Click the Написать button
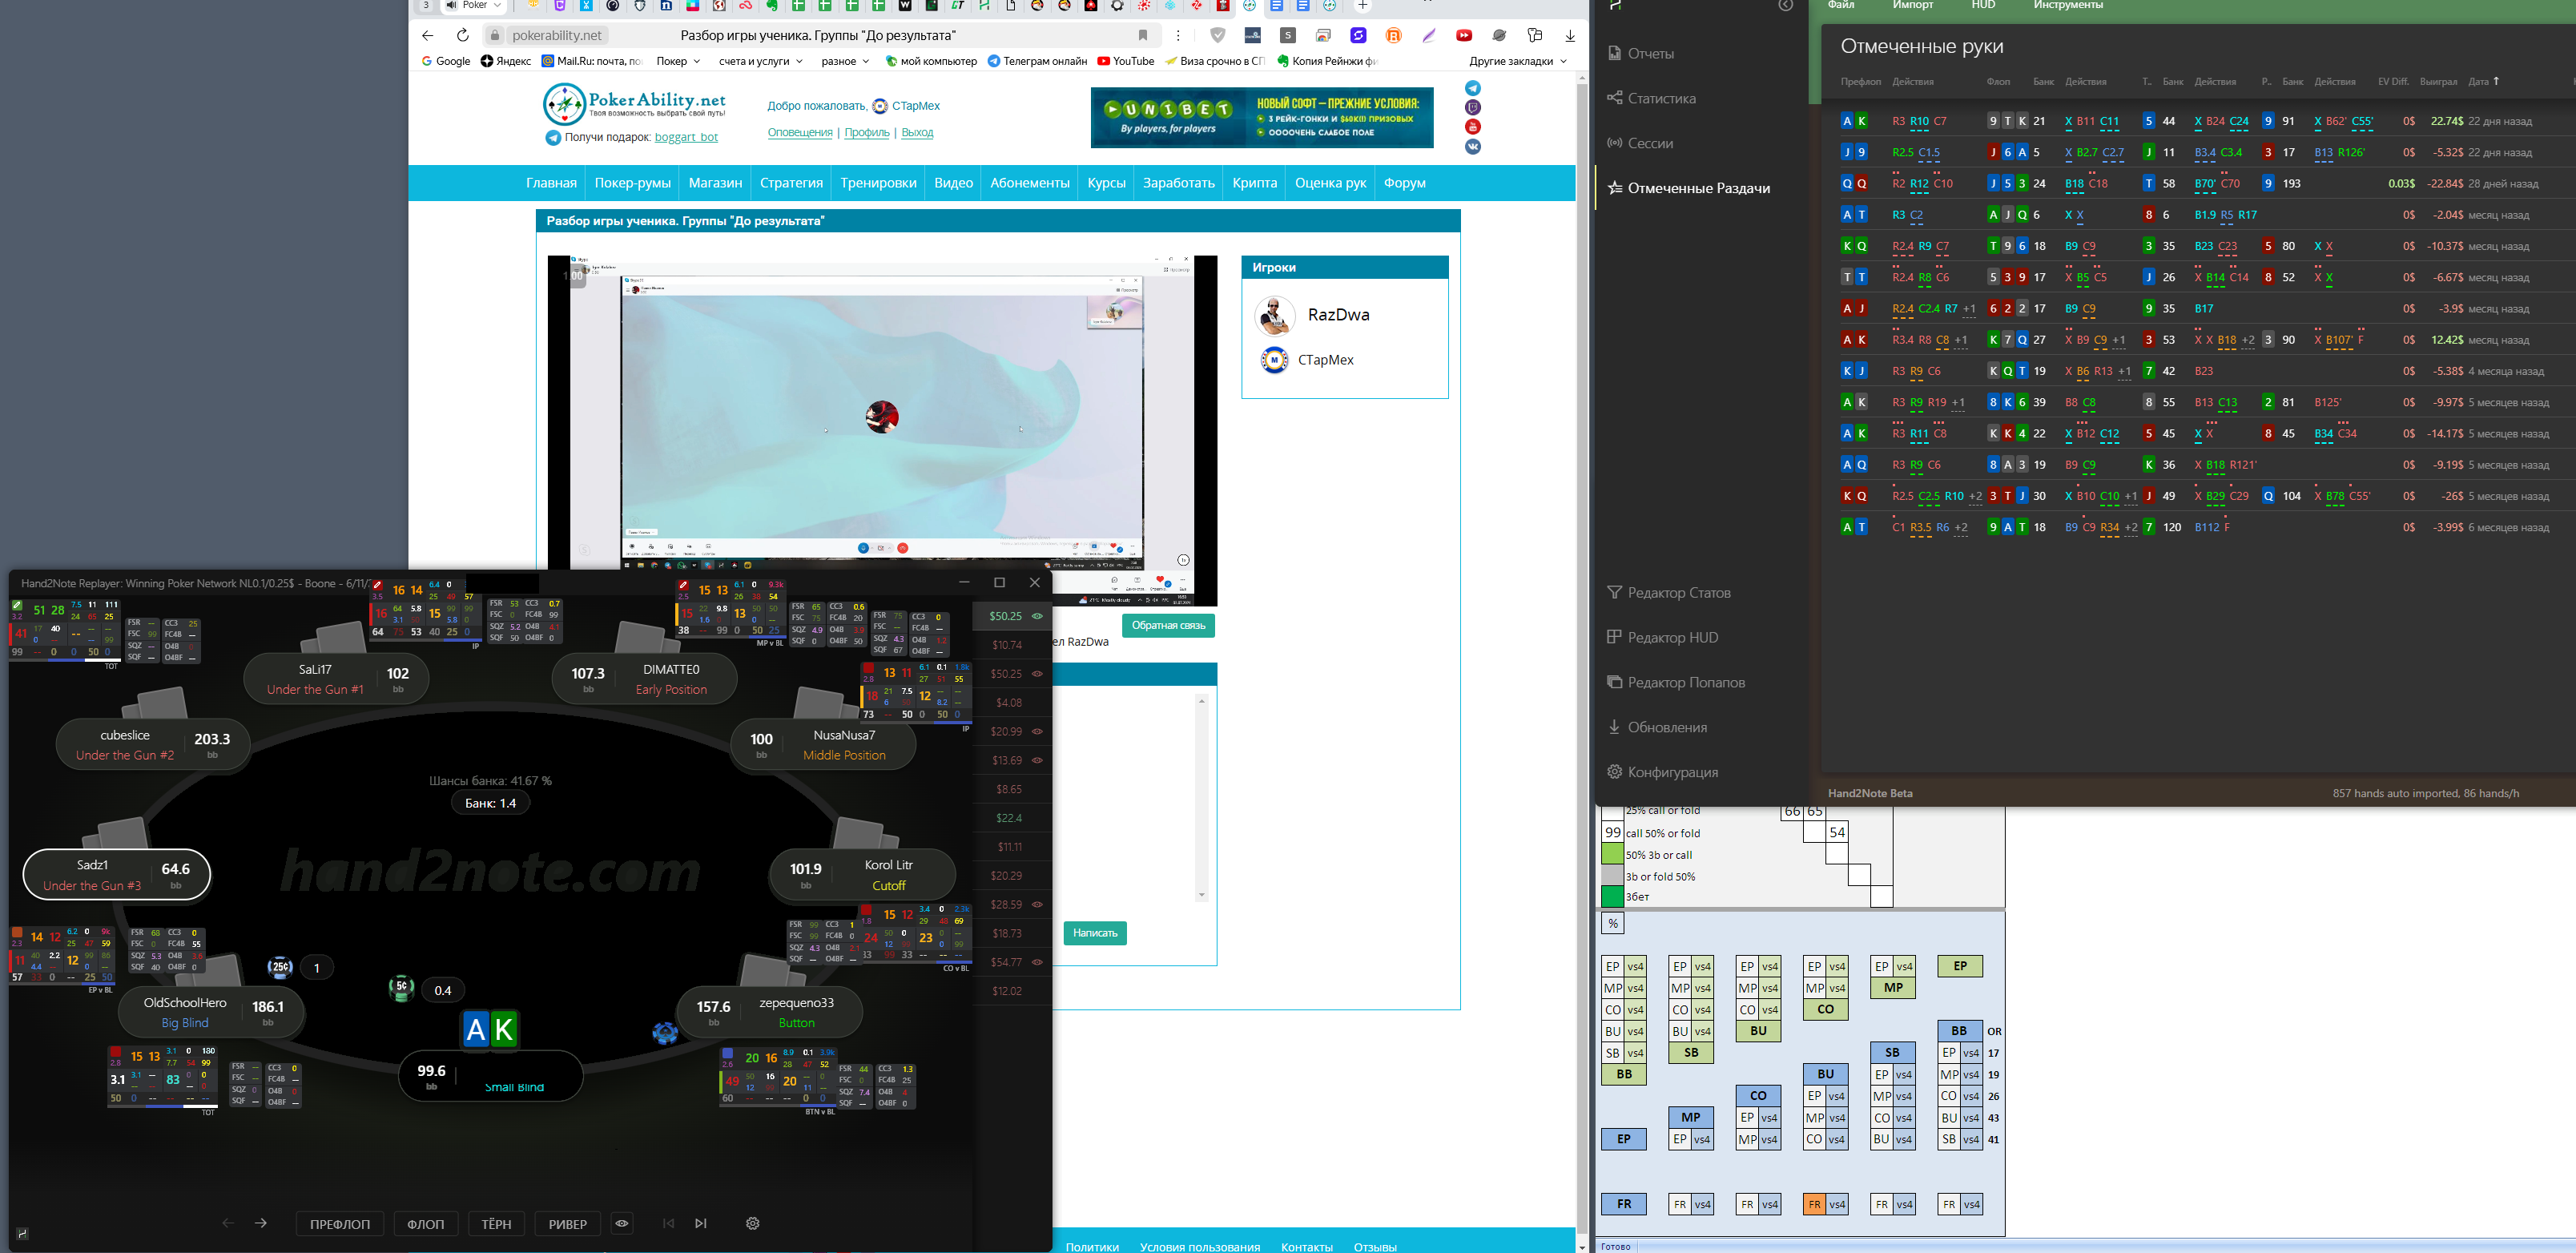The width and height of the screenshot is (2576, 1253). pos(1095,933)
